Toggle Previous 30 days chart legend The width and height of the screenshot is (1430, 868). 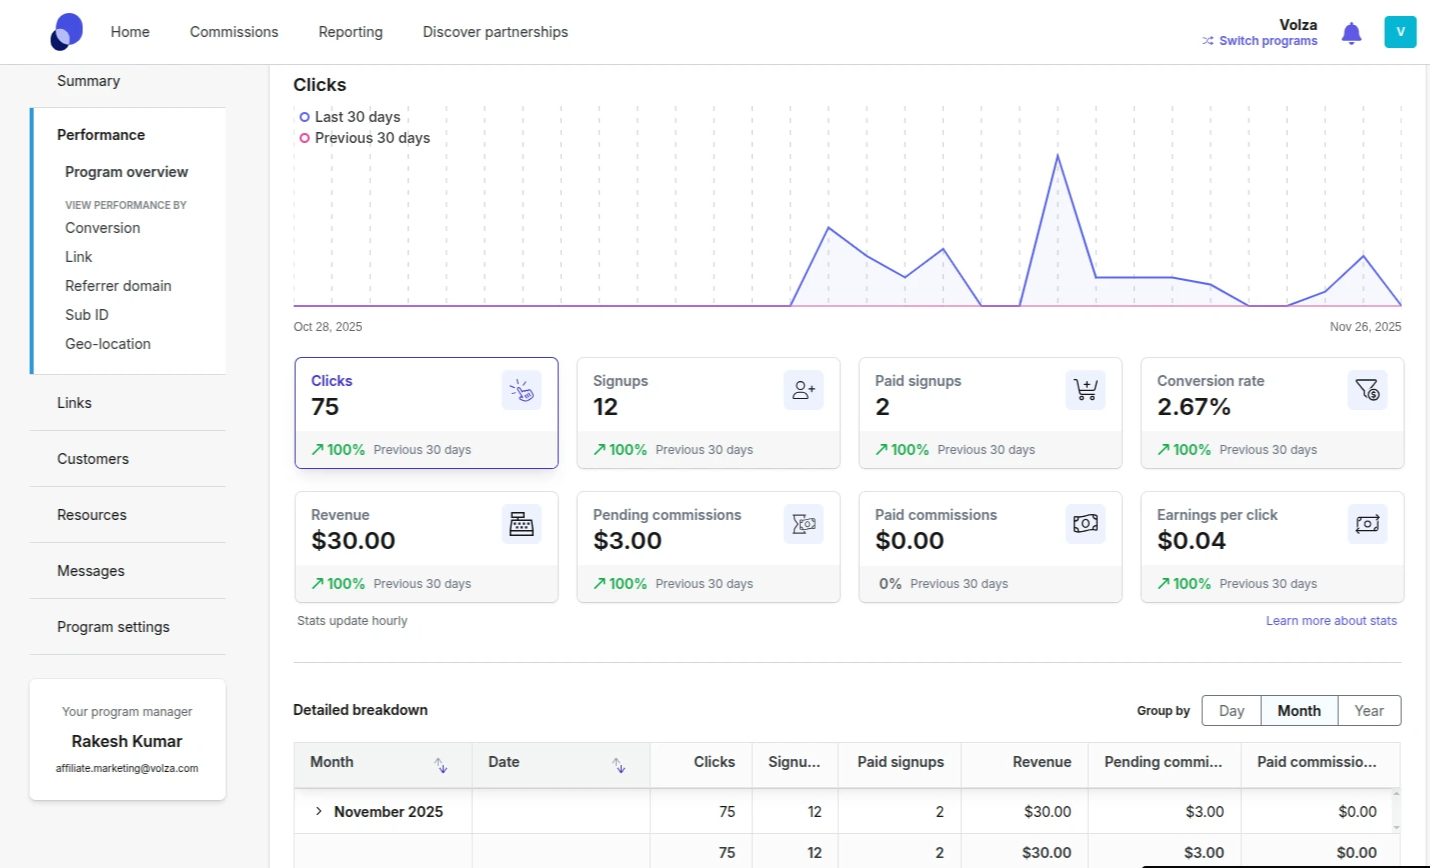click(x=371, y=138)
